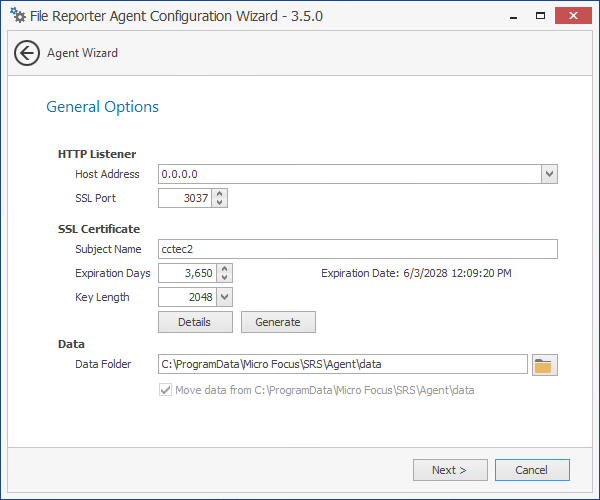Viewport: 600px width, 500px height.
Task: Increase the SSL Port value by one
Action: 220,194
